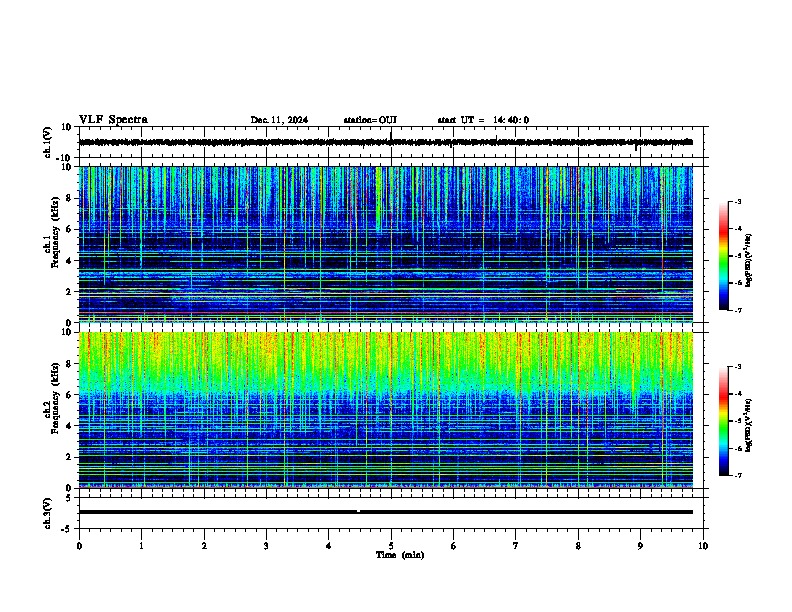
Task: Click inside the ch.1 spectrogram panel
Action: coord(386,244)
